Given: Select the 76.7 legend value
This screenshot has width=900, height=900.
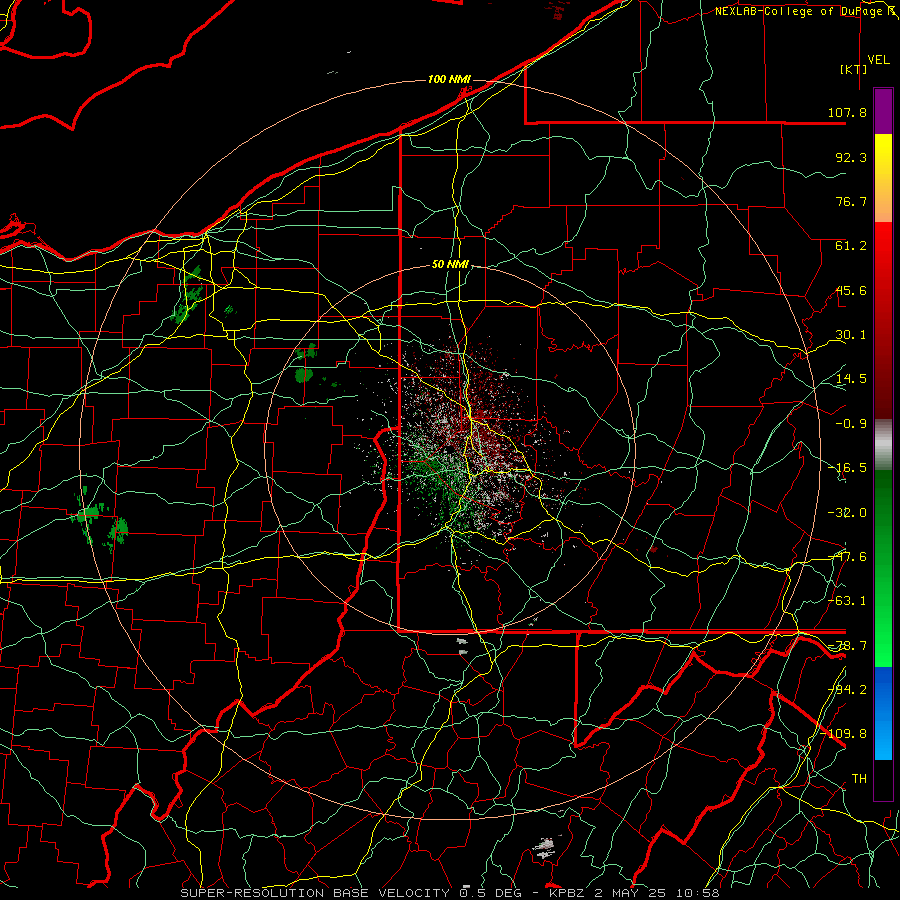Looking at the screenshot, I should (851, 201).
